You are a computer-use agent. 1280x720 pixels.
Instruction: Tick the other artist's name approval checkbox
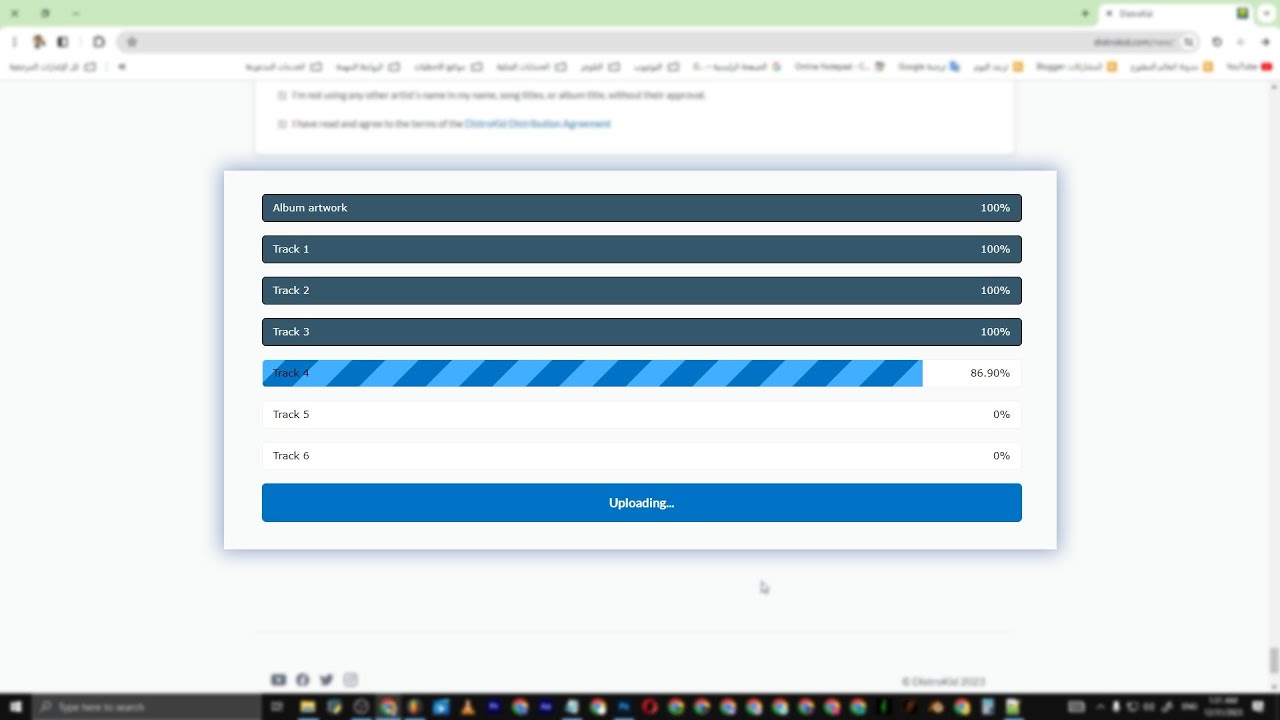click(x=282, y=96)
